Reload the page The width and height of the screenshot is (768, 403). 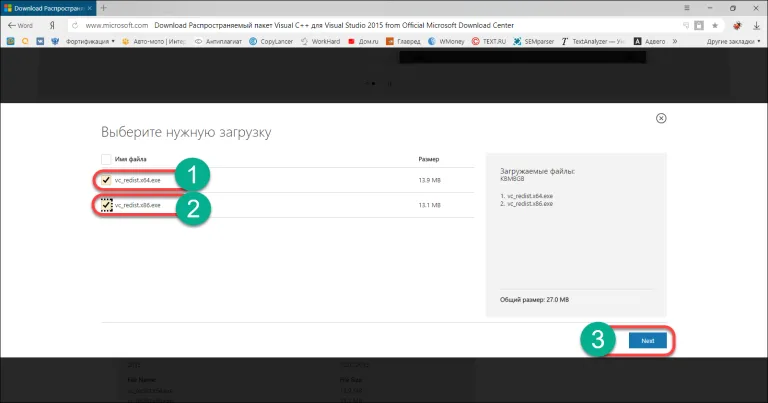(x=75, y=25)
